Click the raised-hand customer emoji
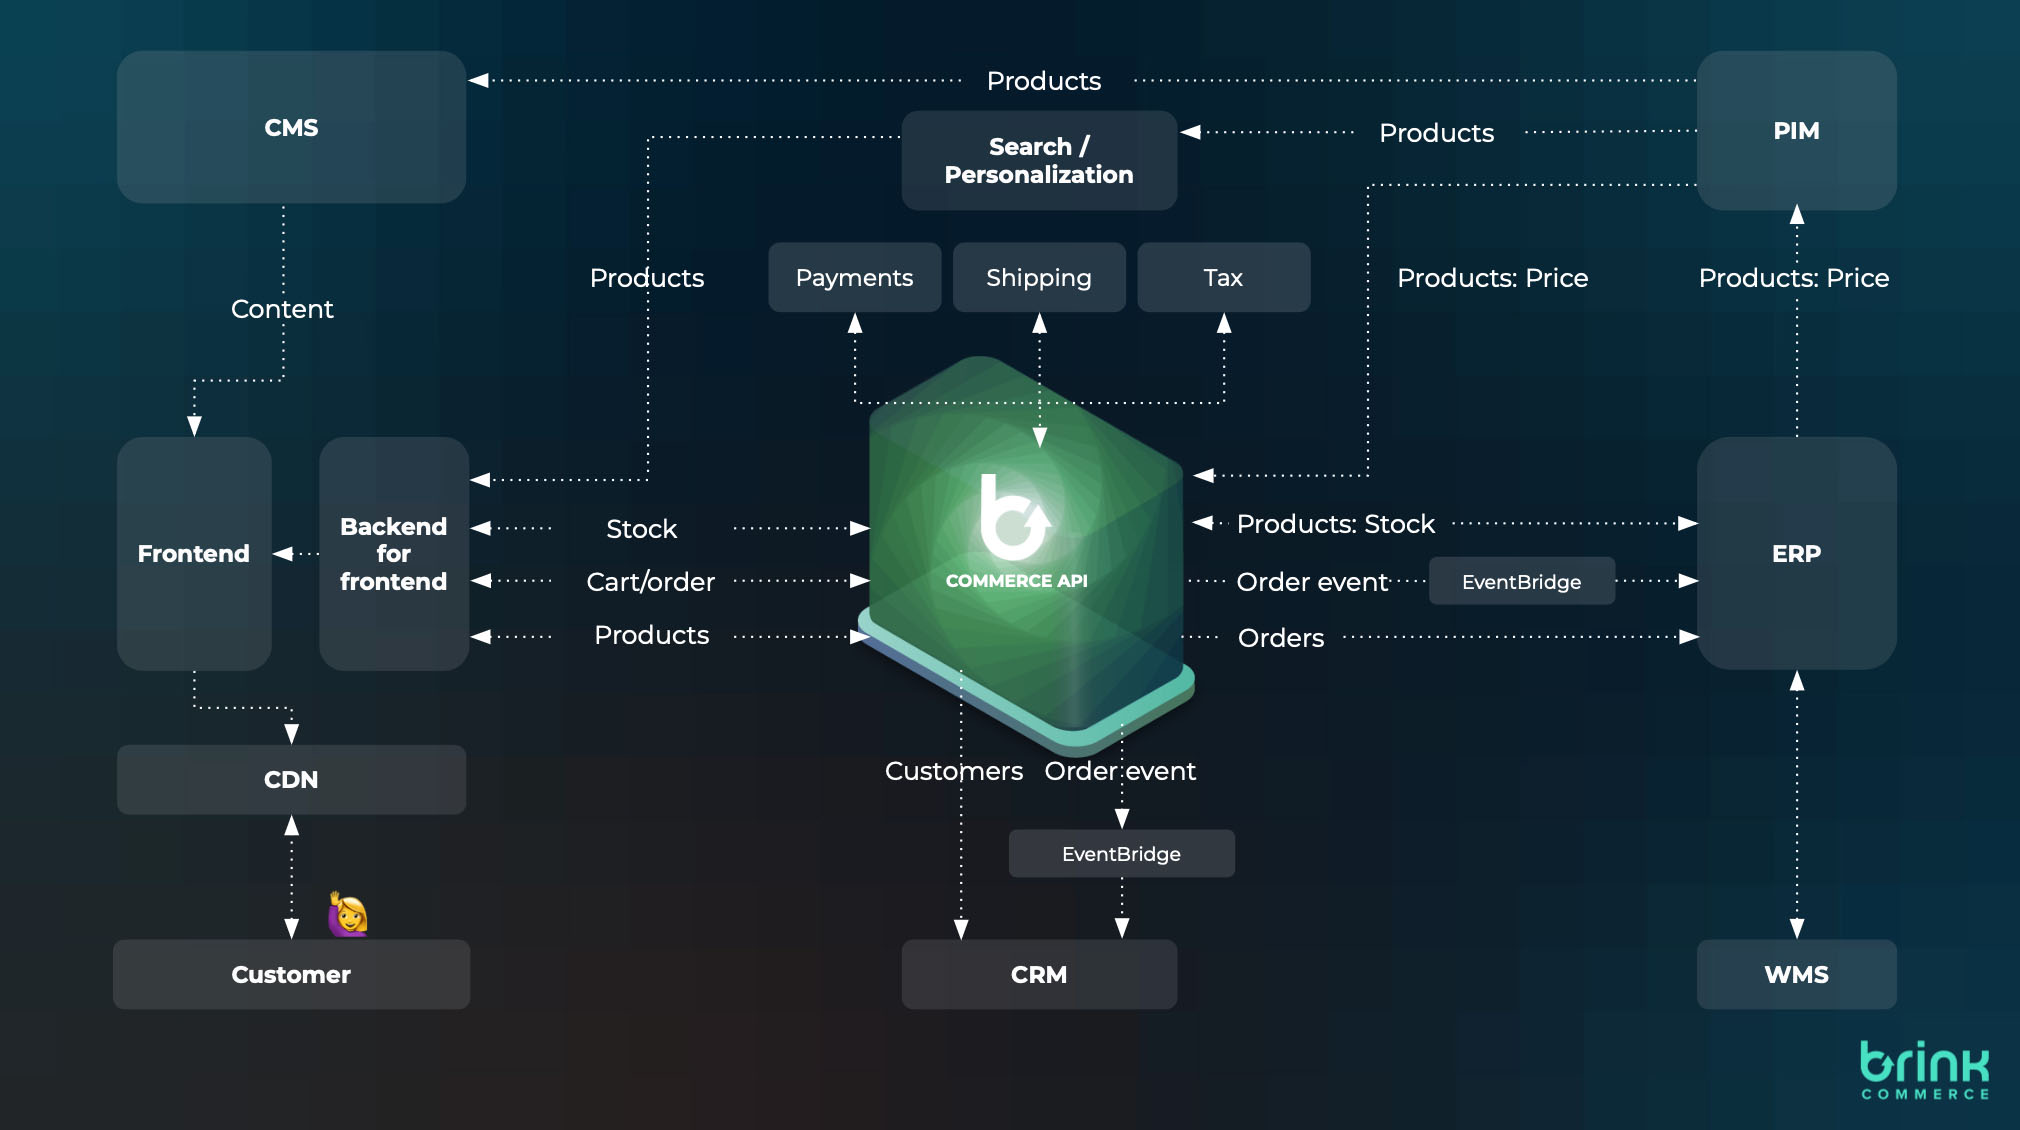Image resolution: width=2020 pixels, height=1130 pixels. coord(347,914)
